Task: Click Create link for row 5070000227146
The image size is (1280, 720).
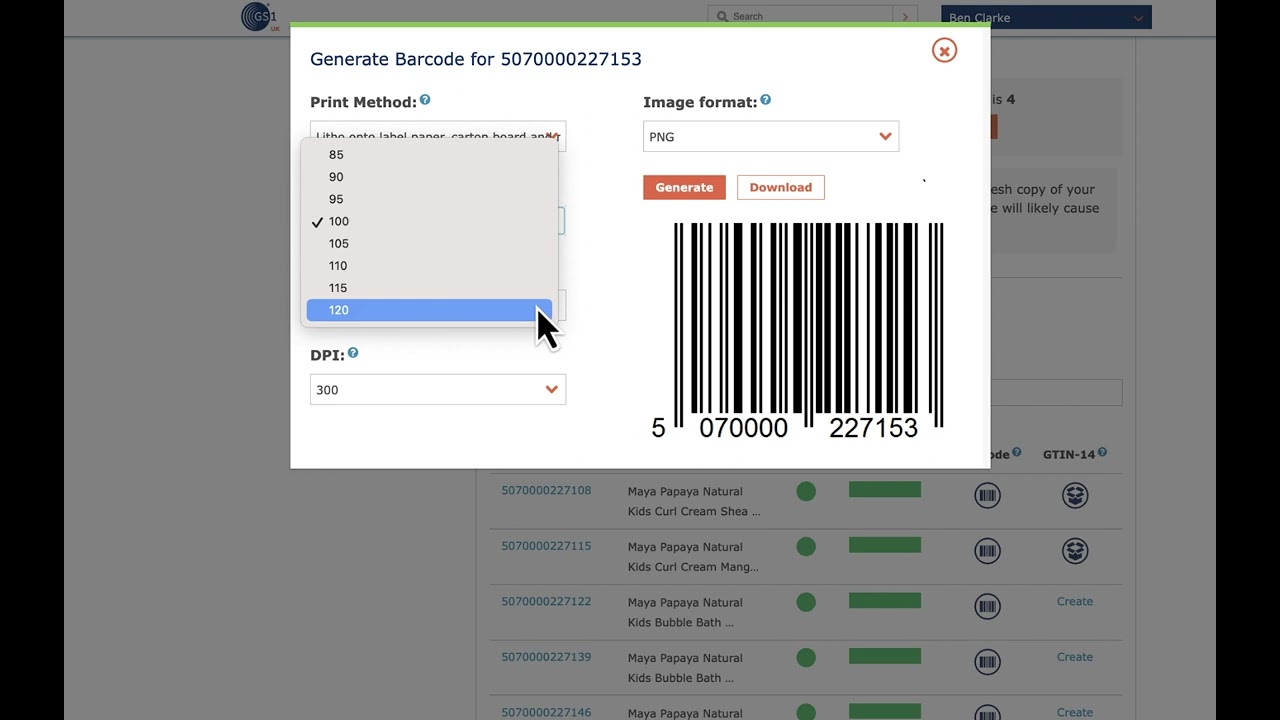Action: click(x=1075, y=712)
